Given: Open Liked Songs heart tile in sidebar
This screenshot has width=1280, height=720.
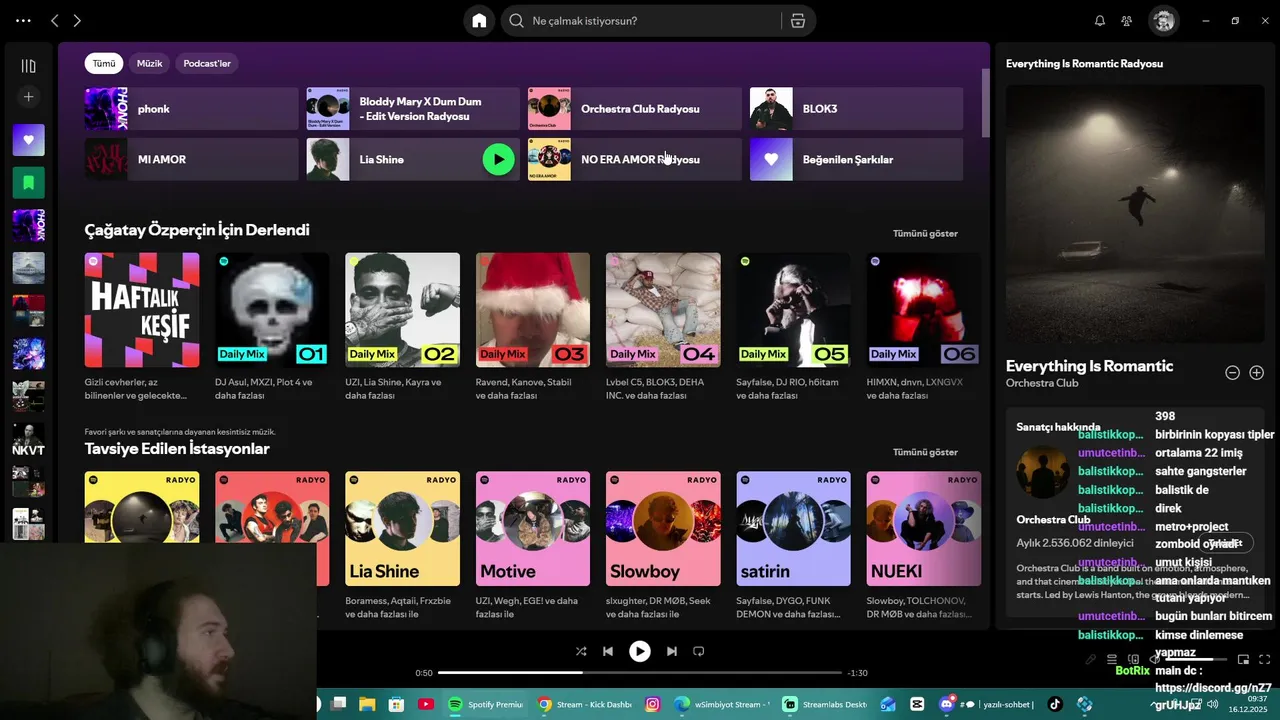Looking at the screenshot, I should pyautogui.click(x=28, y=140).
